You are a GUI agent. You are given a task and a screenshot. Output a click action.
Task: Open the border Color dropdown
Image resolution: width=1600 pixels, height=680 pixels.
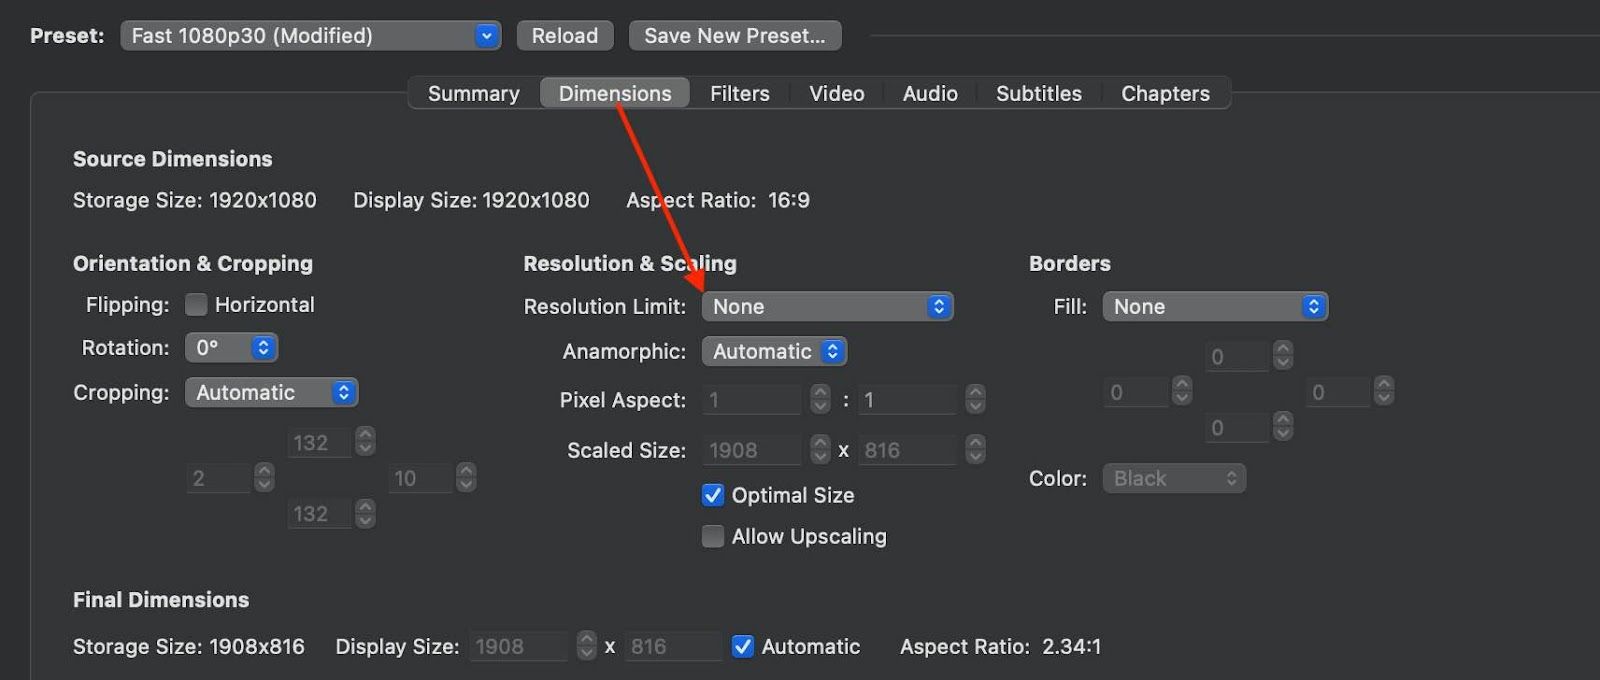[x=1174, y=478]
